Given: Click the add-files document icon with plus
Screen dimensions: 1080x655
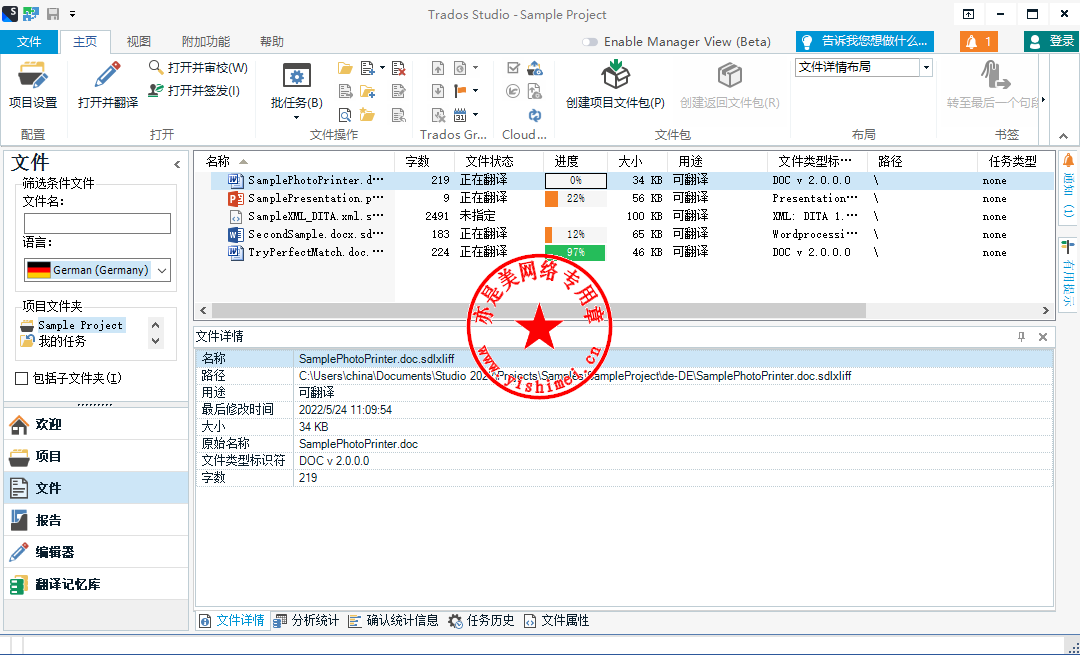Looking at the screenshot, I should [x=368, y=68].
